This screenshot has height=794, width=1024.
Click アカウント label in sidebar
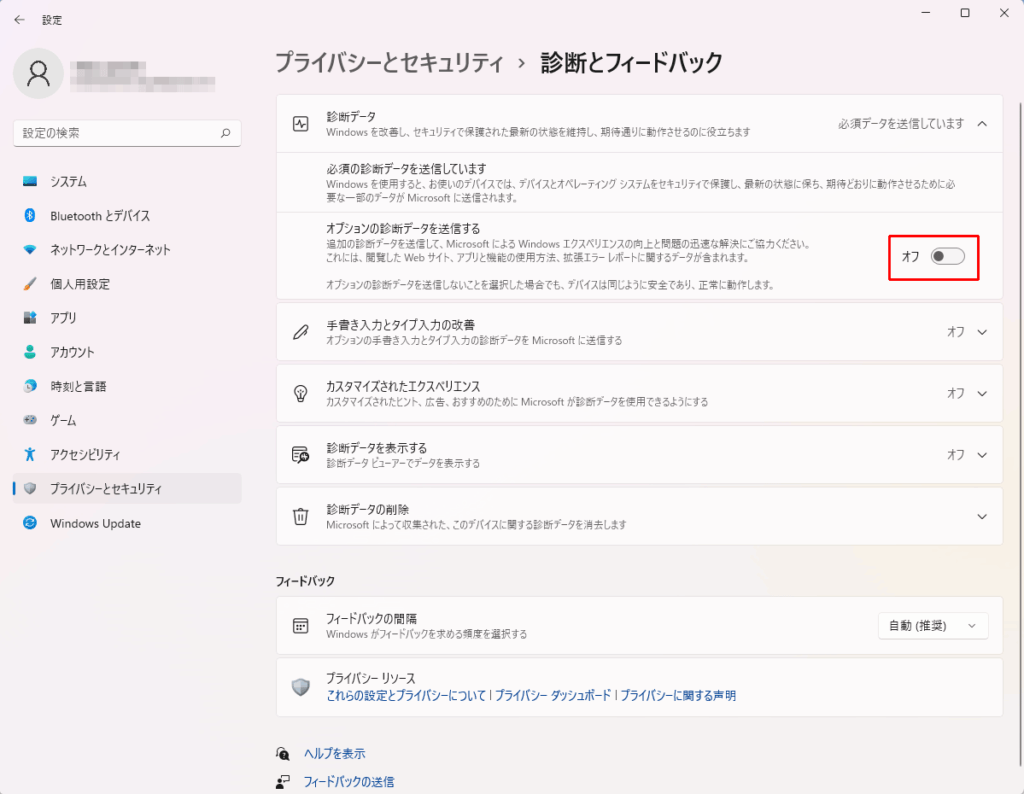pos(72,352)
